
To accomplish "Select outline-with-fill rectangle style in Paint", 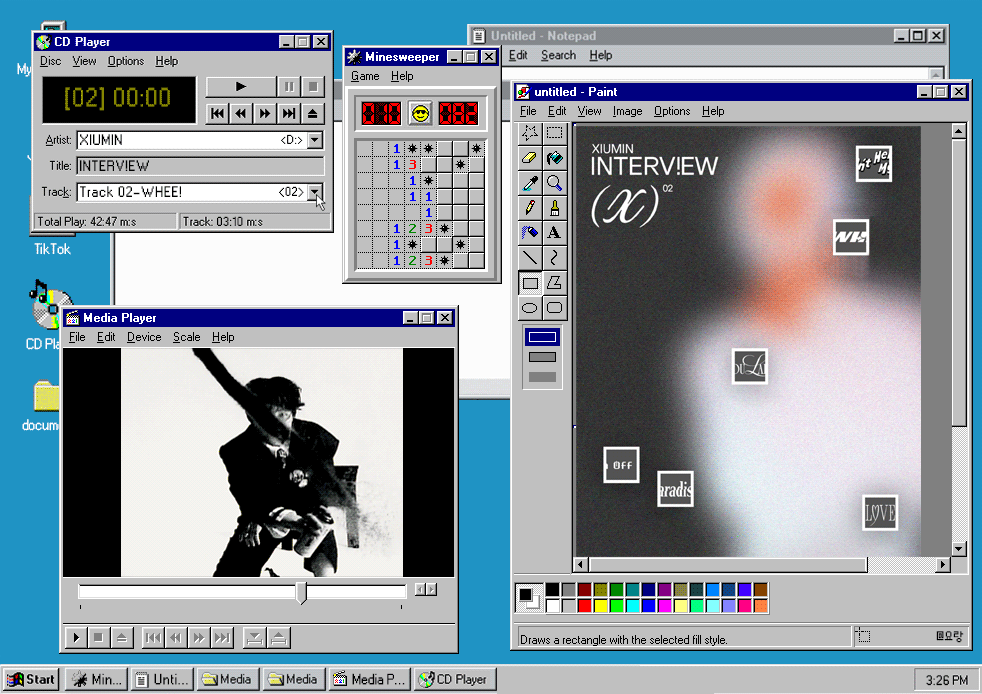I will (542, 357).
